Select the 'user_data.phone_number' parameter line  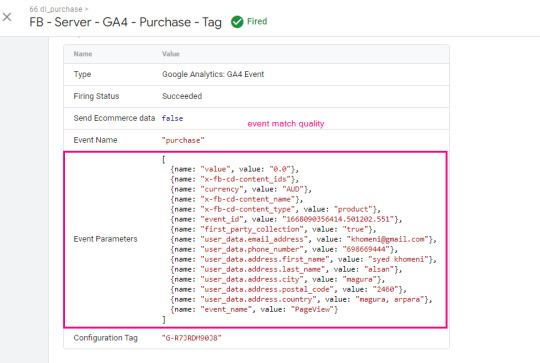(x=284, y=249)
